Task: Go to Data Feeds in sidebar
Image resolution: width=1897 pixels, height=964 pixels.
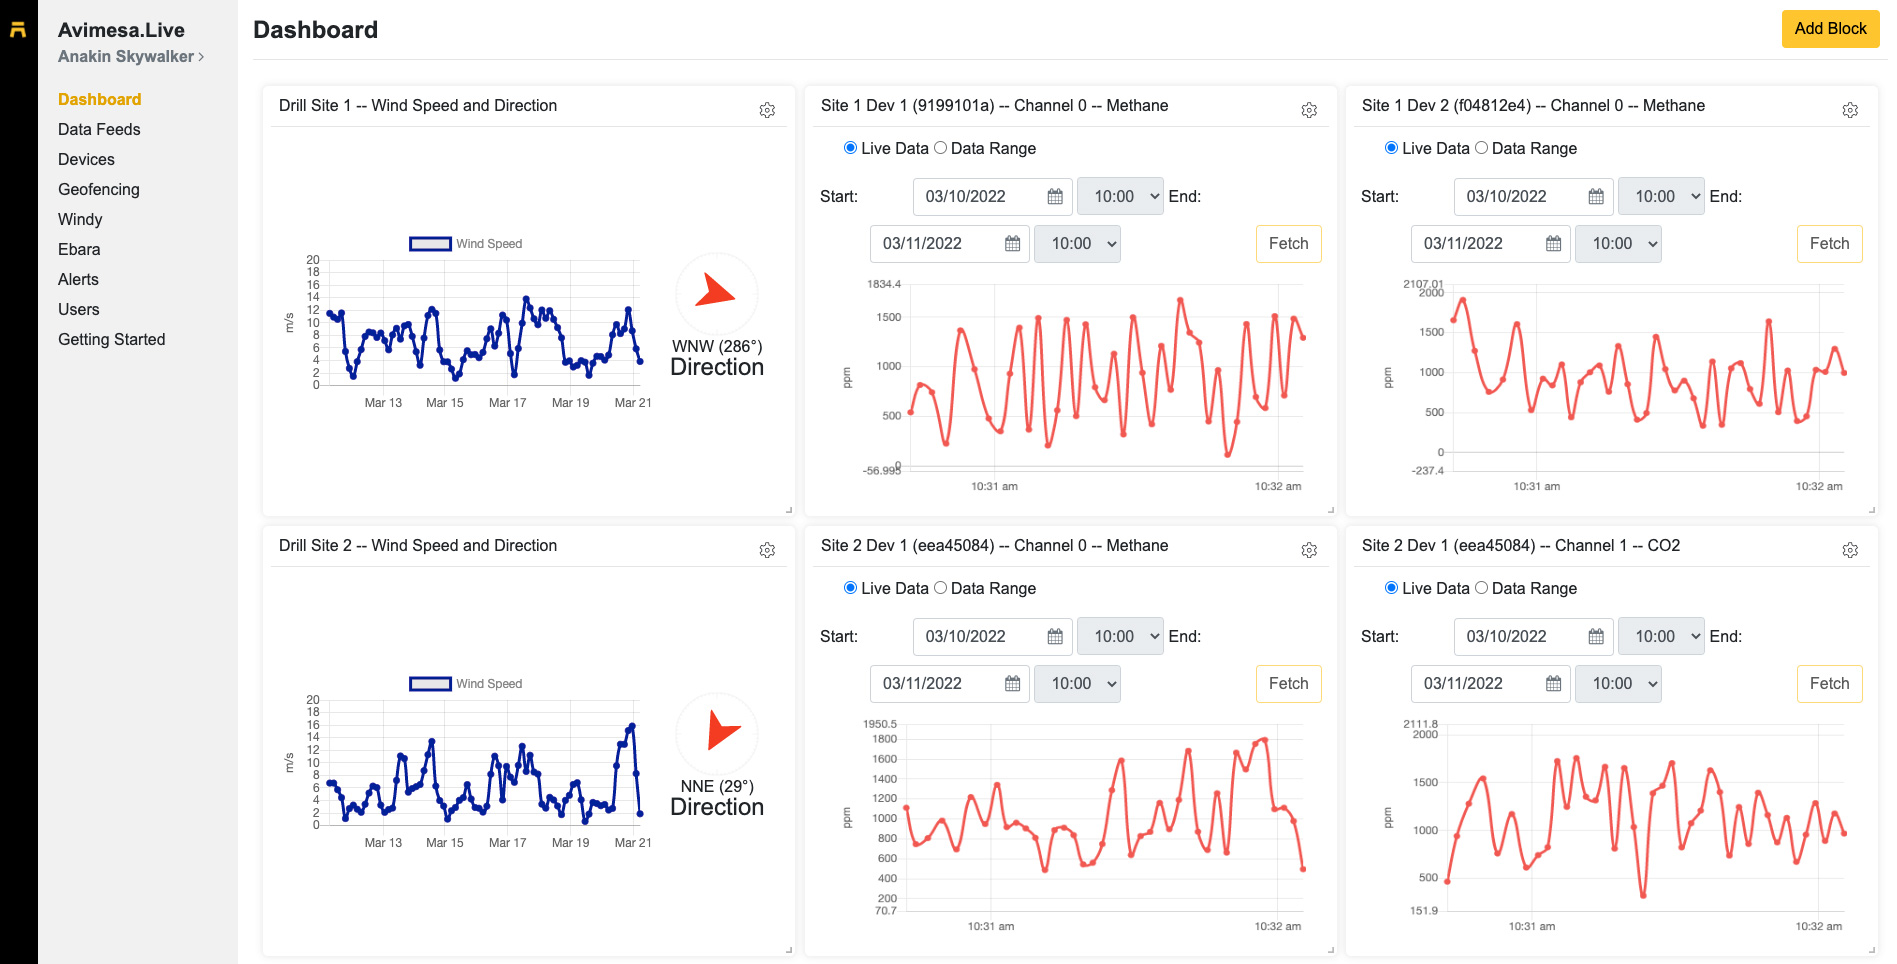Action: [99, 129]
